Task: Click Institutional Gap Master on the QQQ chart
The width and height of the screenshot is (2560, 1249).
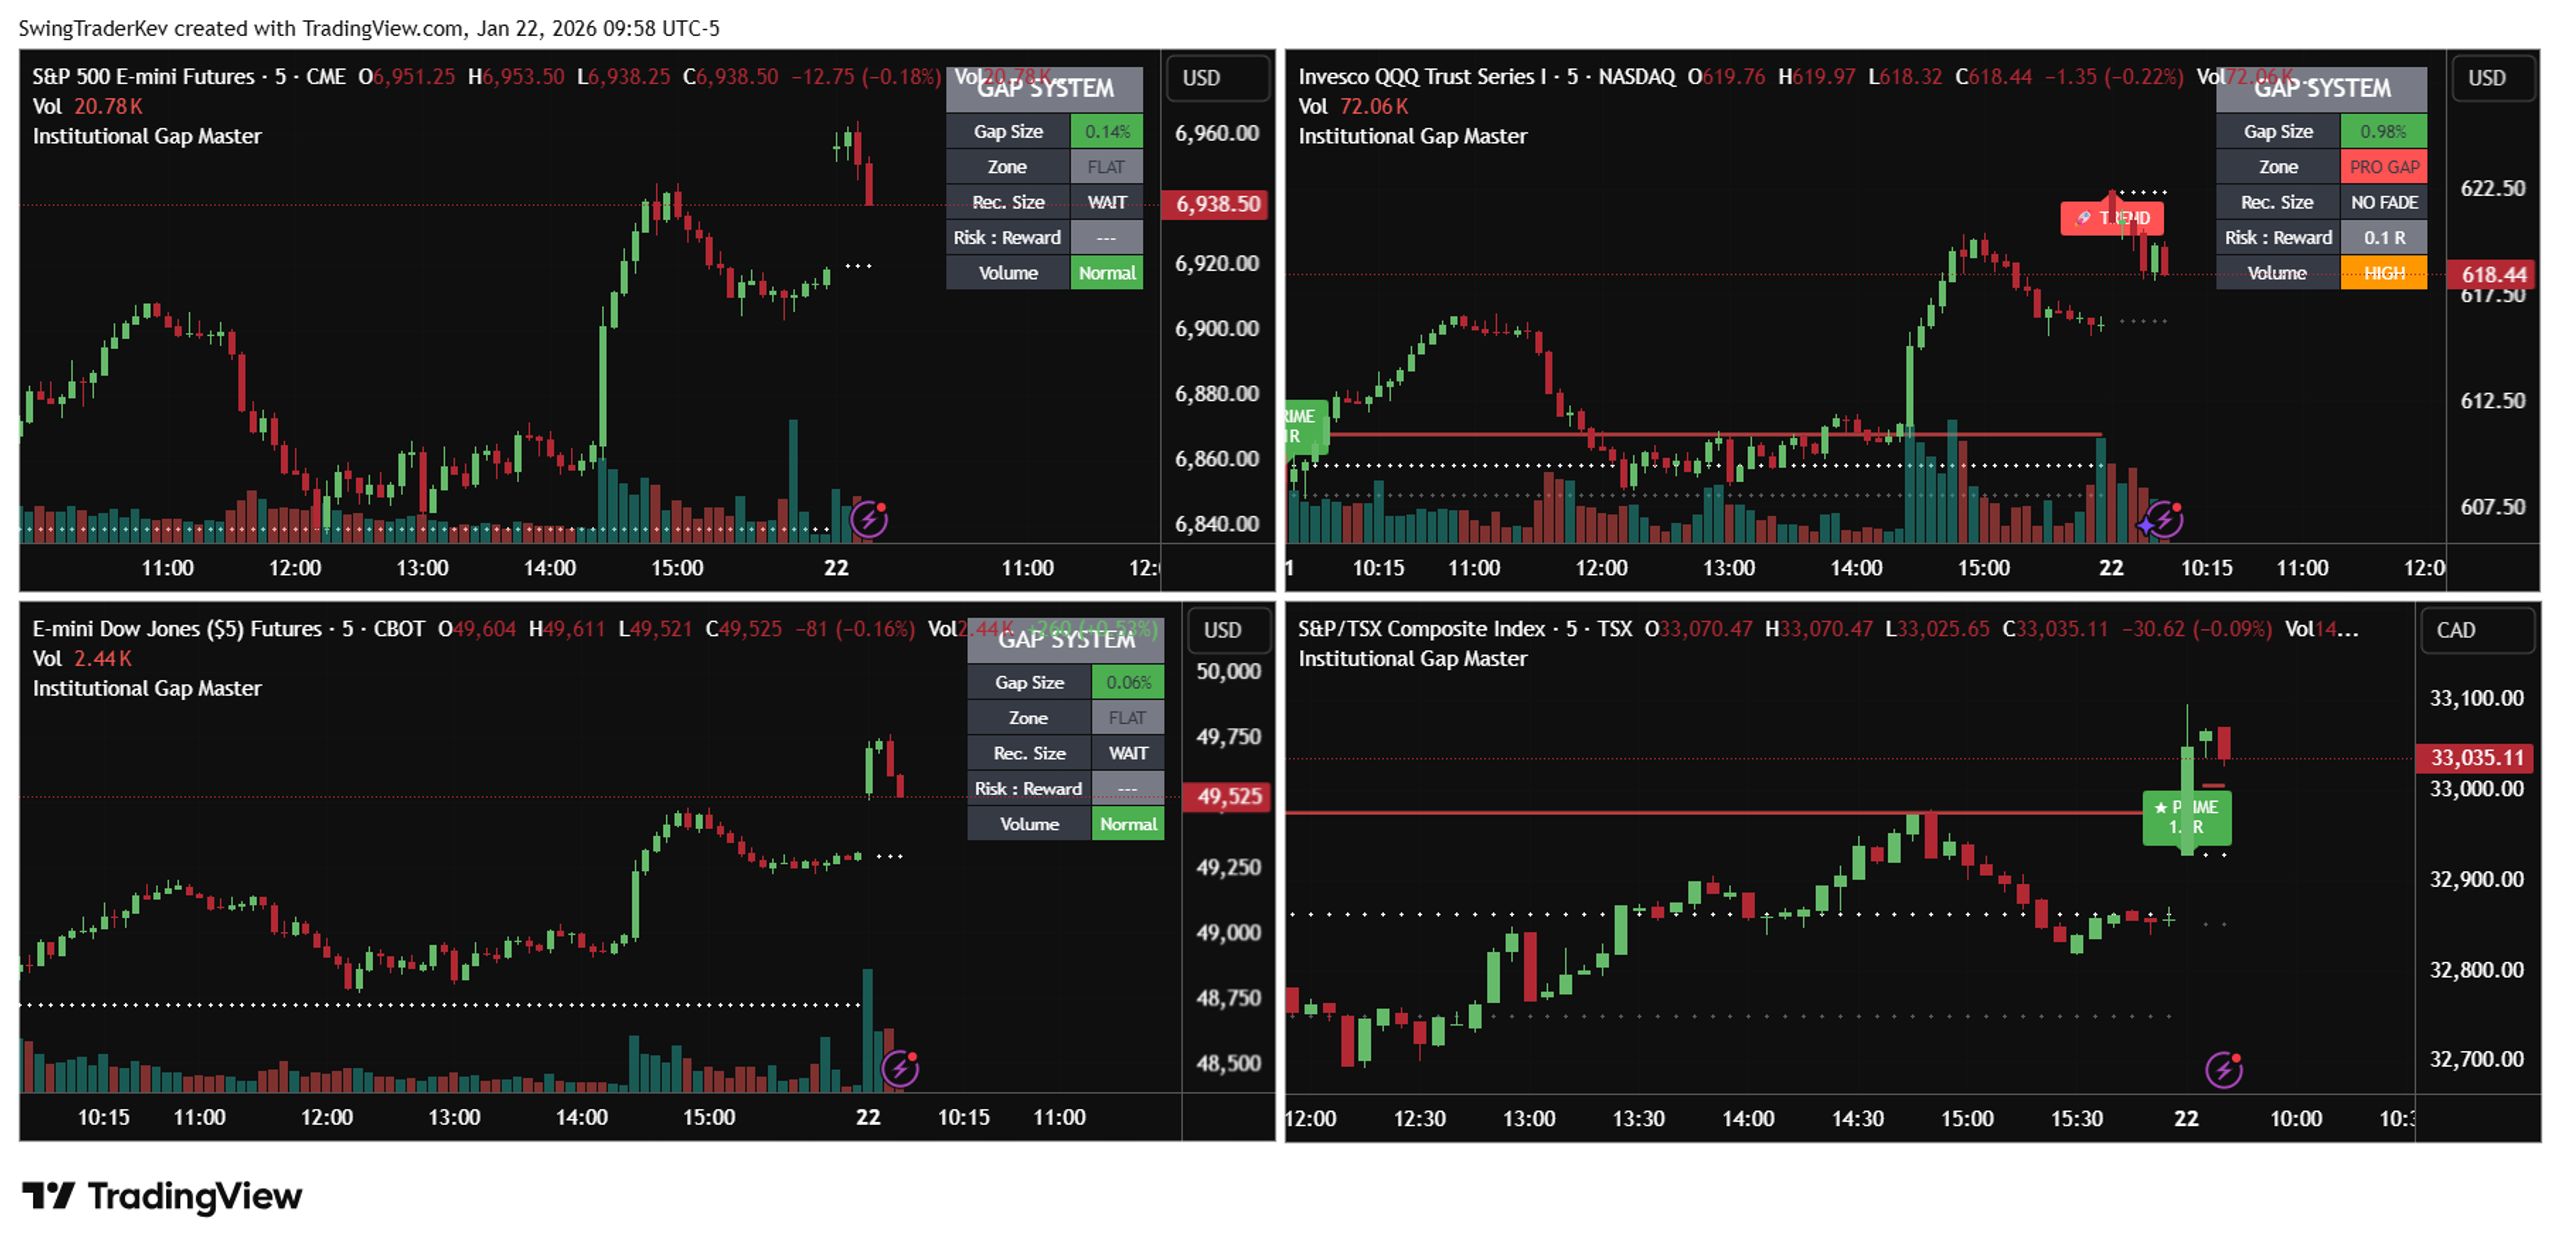Action: [x=1412, y=136]
